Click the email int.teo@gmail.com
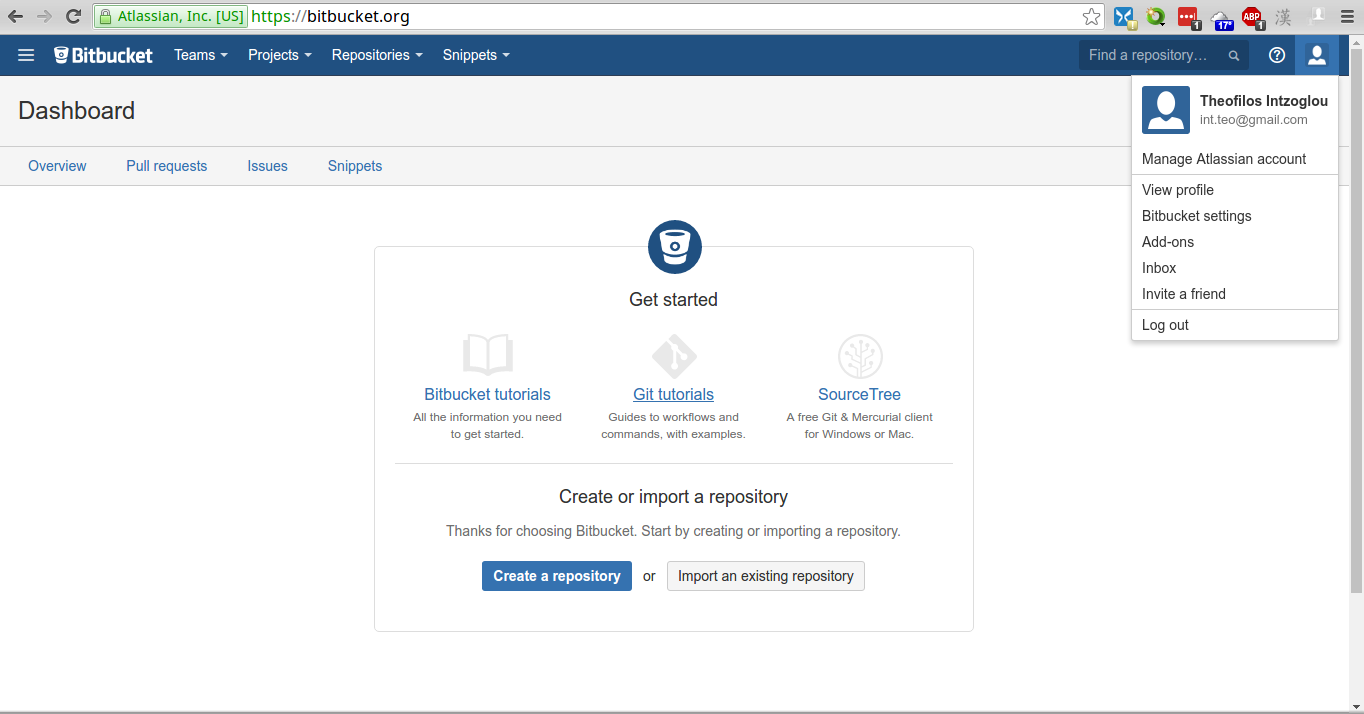 pyautogui.click(x=1254, y=120)
